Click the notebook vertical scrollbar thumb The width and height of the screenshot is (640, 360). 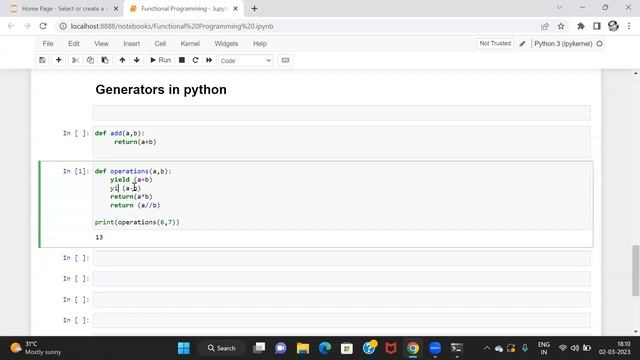click(x=636, y=270)
